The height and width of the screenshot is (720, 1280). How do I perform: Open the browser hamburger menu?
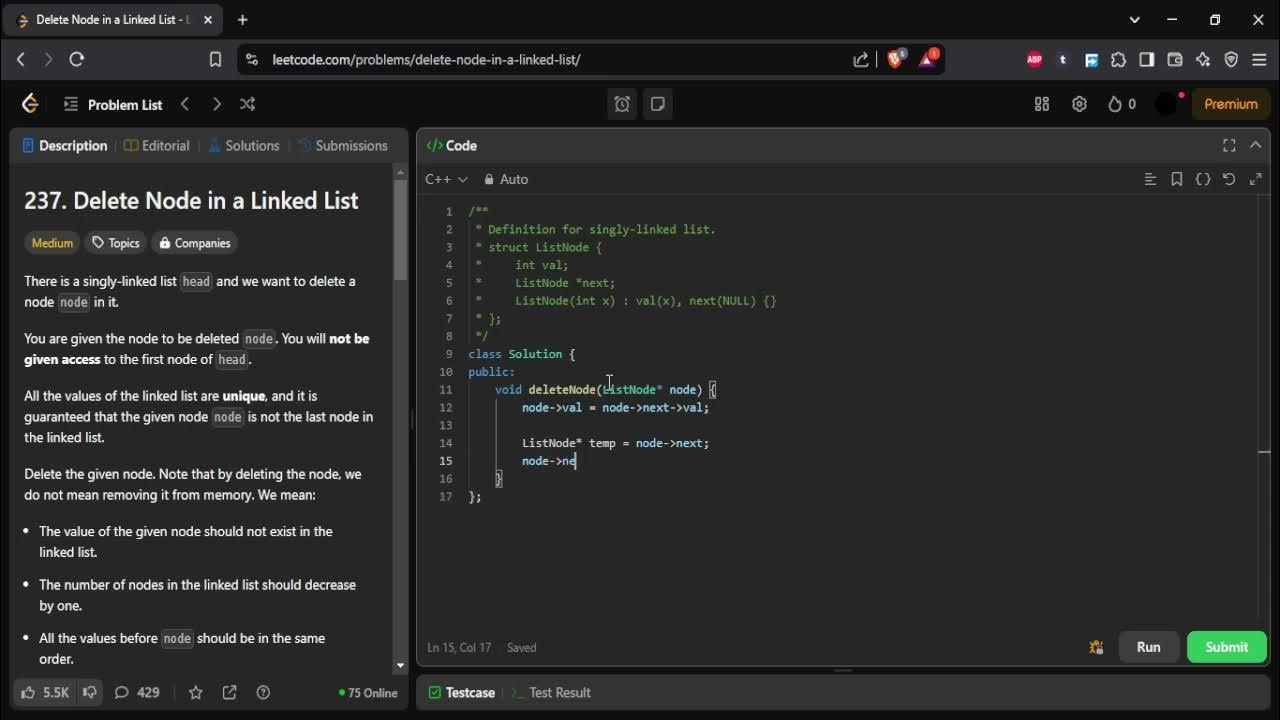click(x=1259, y=59)
